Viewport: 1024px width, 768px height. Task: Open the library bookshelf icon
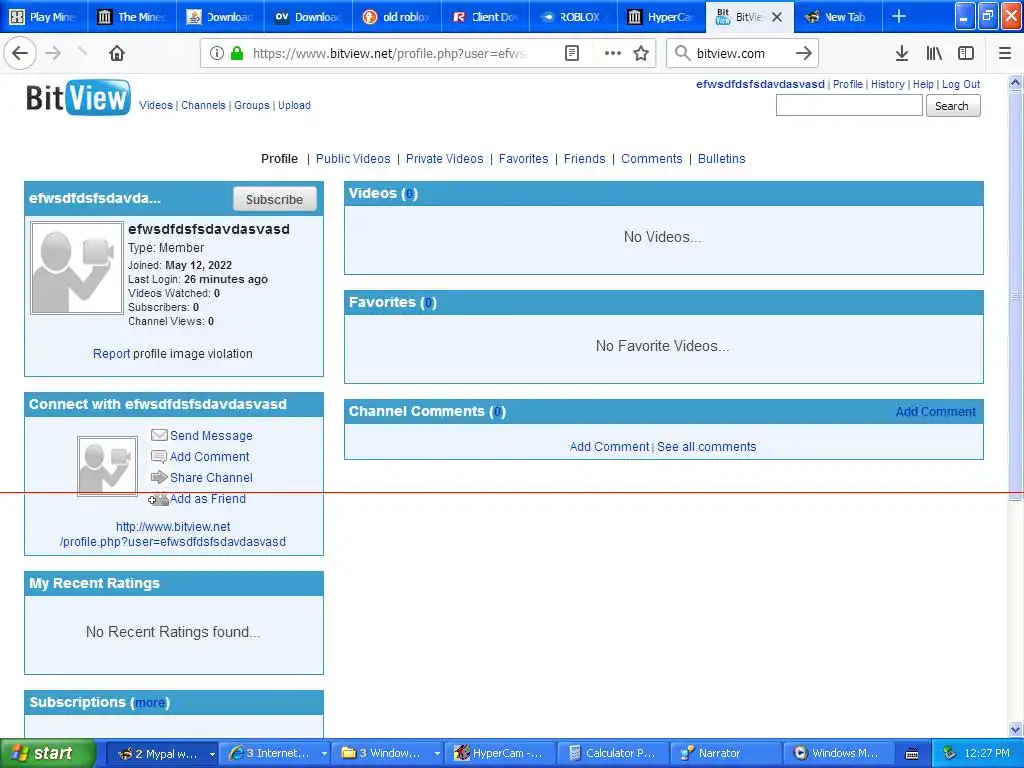coord(934,54)
